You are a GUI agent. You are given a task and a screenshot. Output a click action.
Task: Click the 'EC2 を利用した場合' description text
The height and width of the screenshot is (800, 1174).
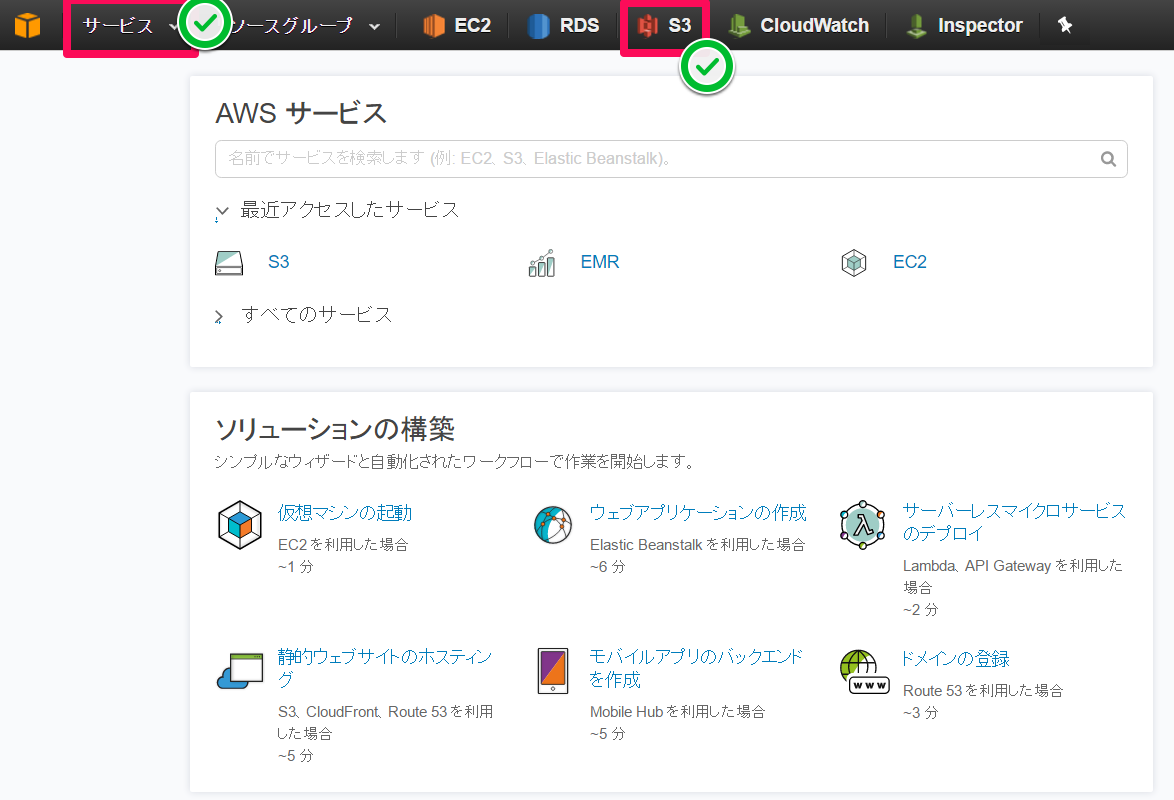click(x=343, y=545)
